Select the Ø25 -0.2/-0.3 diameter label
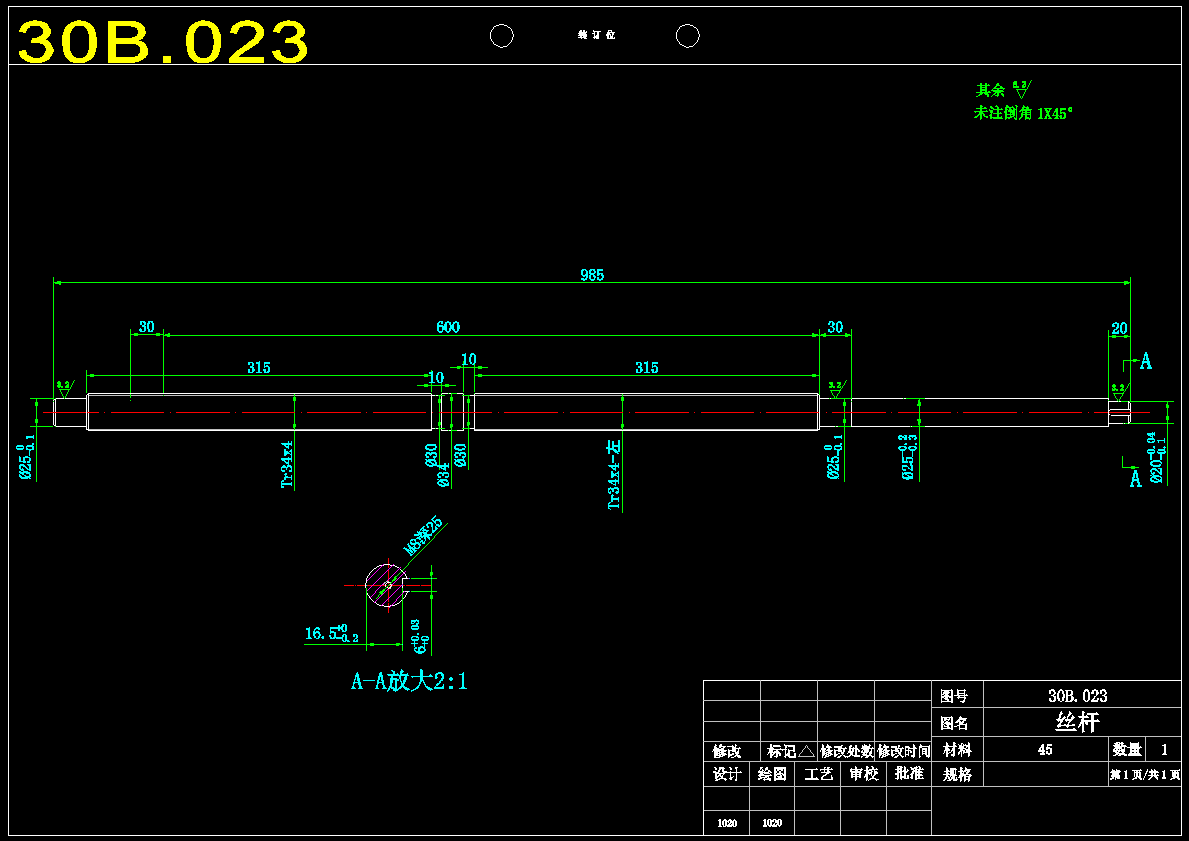The height and width of the screenshot is (841, 1189). point(910,457)
